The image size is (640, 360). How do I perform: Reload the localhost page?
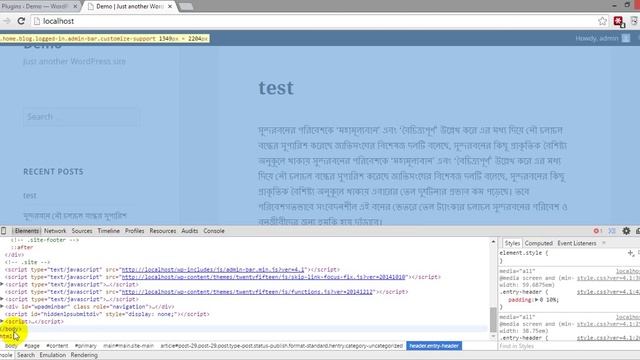pyautogui.click(x=21, y=21)
